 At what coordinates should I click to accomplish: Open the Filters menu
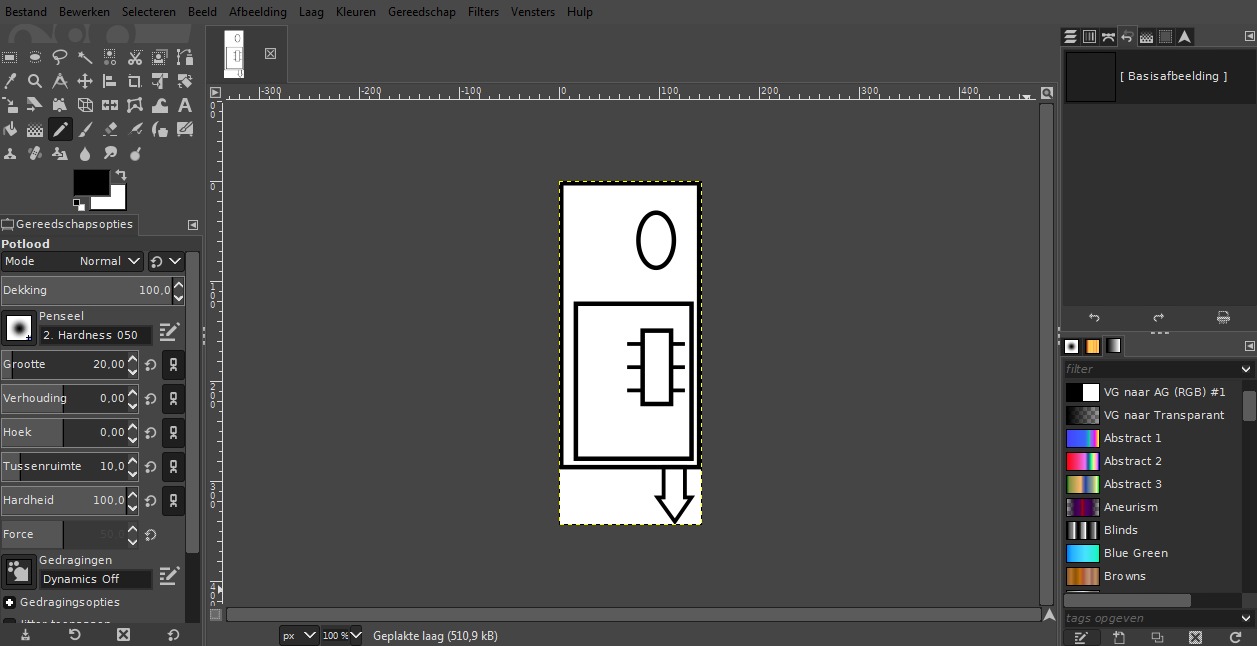(x=483, y=12)
